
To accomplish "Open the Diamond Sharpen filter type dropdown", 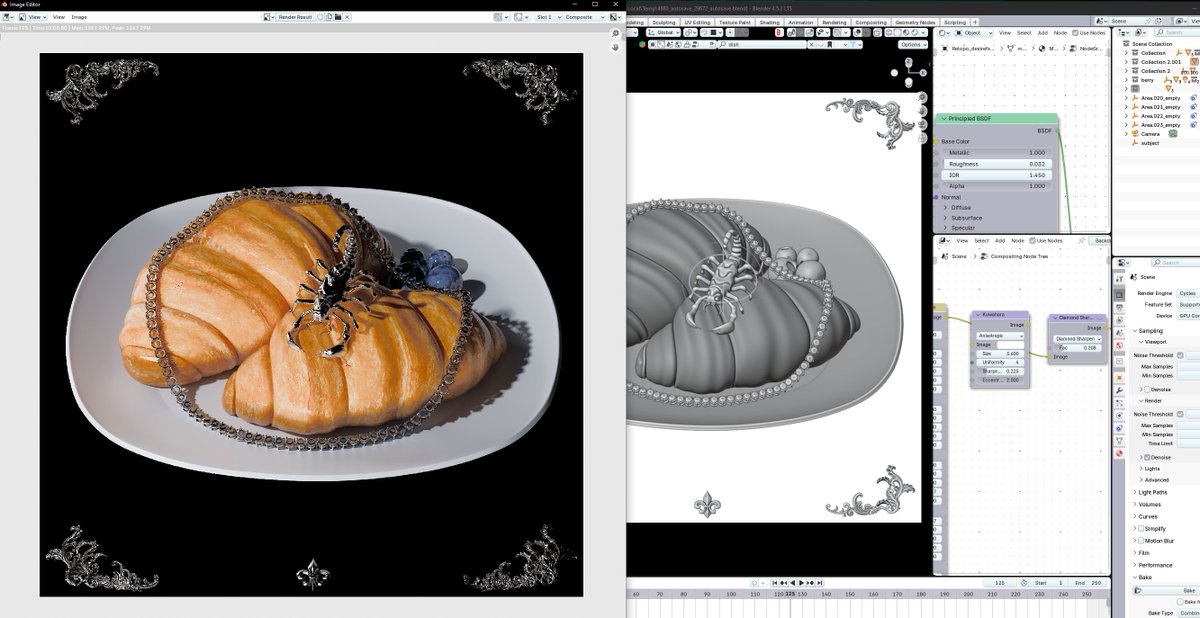I will (1078, 339).
